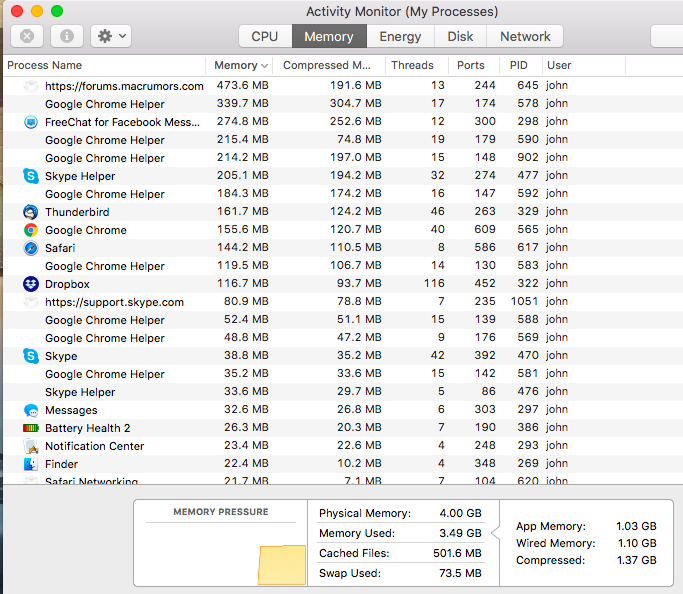Select Google Chrome Helper using 52.4 MB
Viewport: 683px width, 594px height.
(343, 320)
